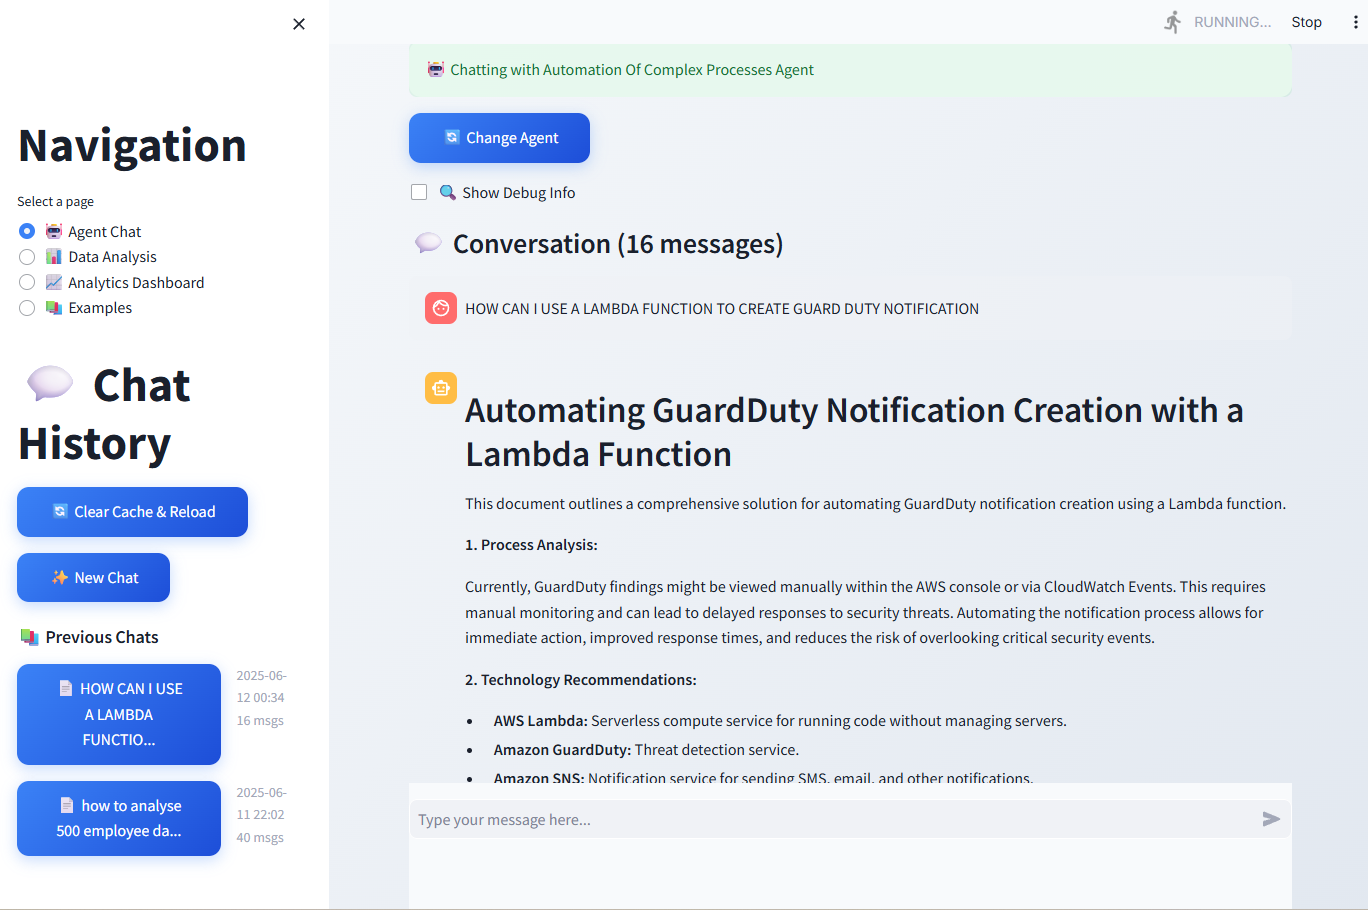Select the Analytics Dashboard page radio
The width and height of the screenshot is (1368, 910).
point(27,282)
